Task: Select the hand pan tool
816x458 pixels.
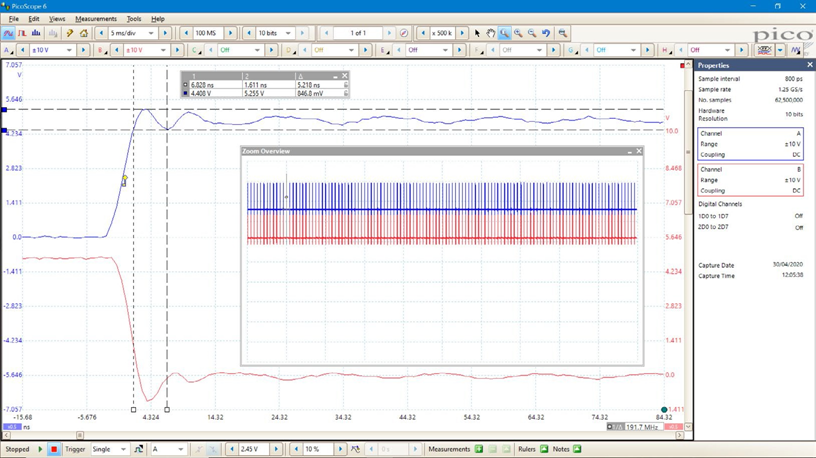Action: [490, 33]
